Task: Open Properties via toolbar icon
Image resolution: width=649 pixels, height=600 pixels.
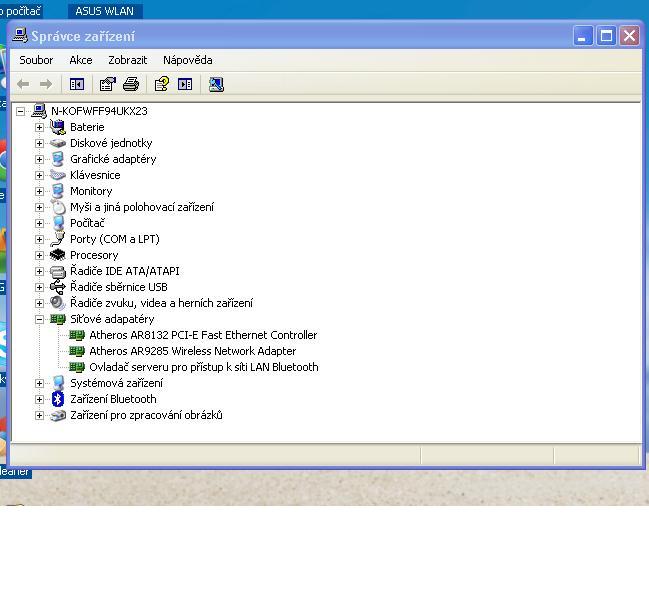Action: (x=108, y=85)
